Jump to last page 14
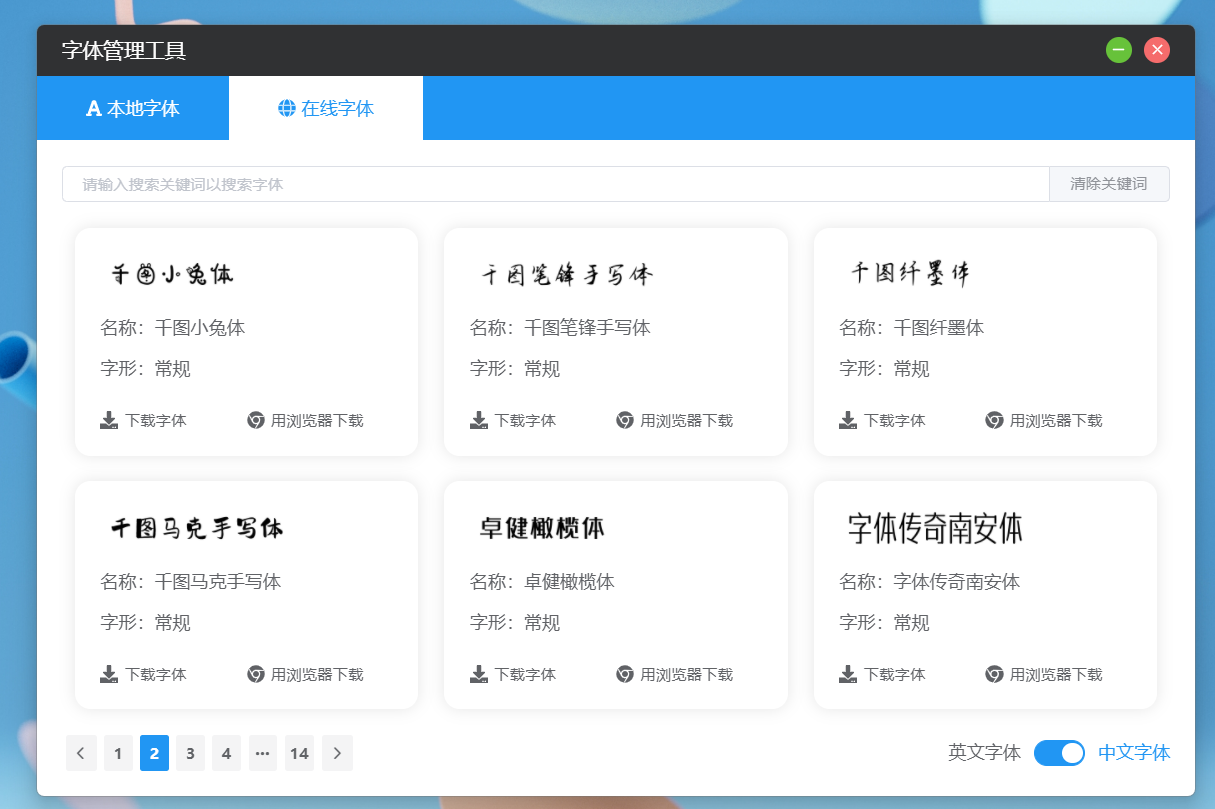Image resolution: width=1215 pixels, height=809 pixels. pyautogui.click(x=299, y=753)
